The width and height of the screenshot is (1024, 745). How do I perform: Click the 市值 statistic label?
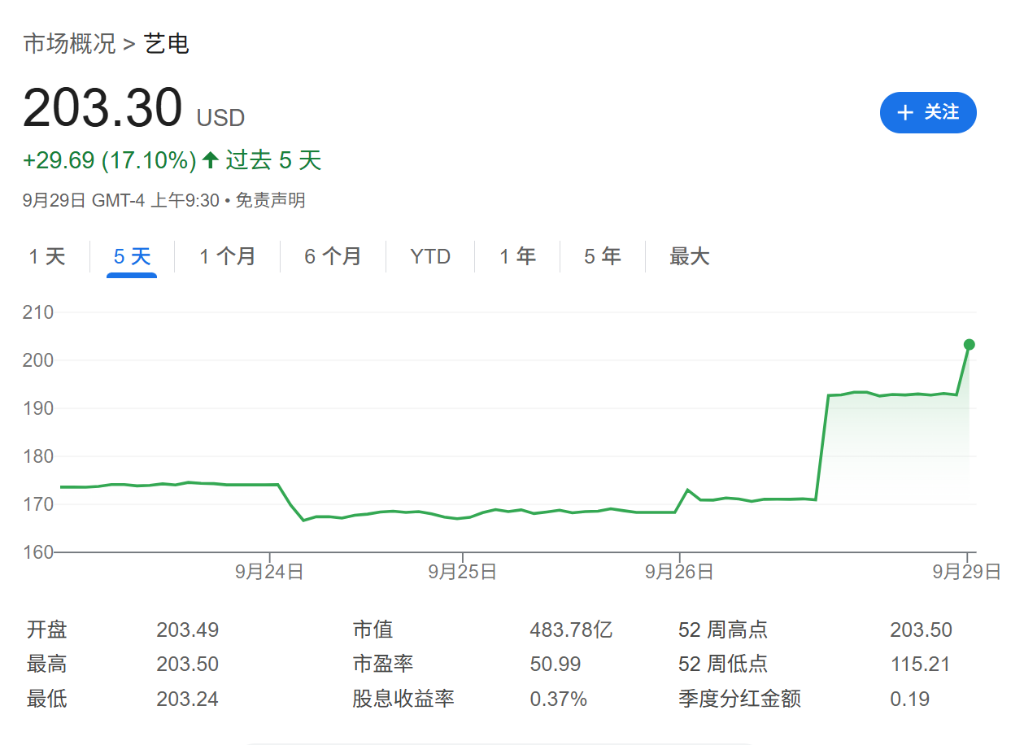pos(373,630)
